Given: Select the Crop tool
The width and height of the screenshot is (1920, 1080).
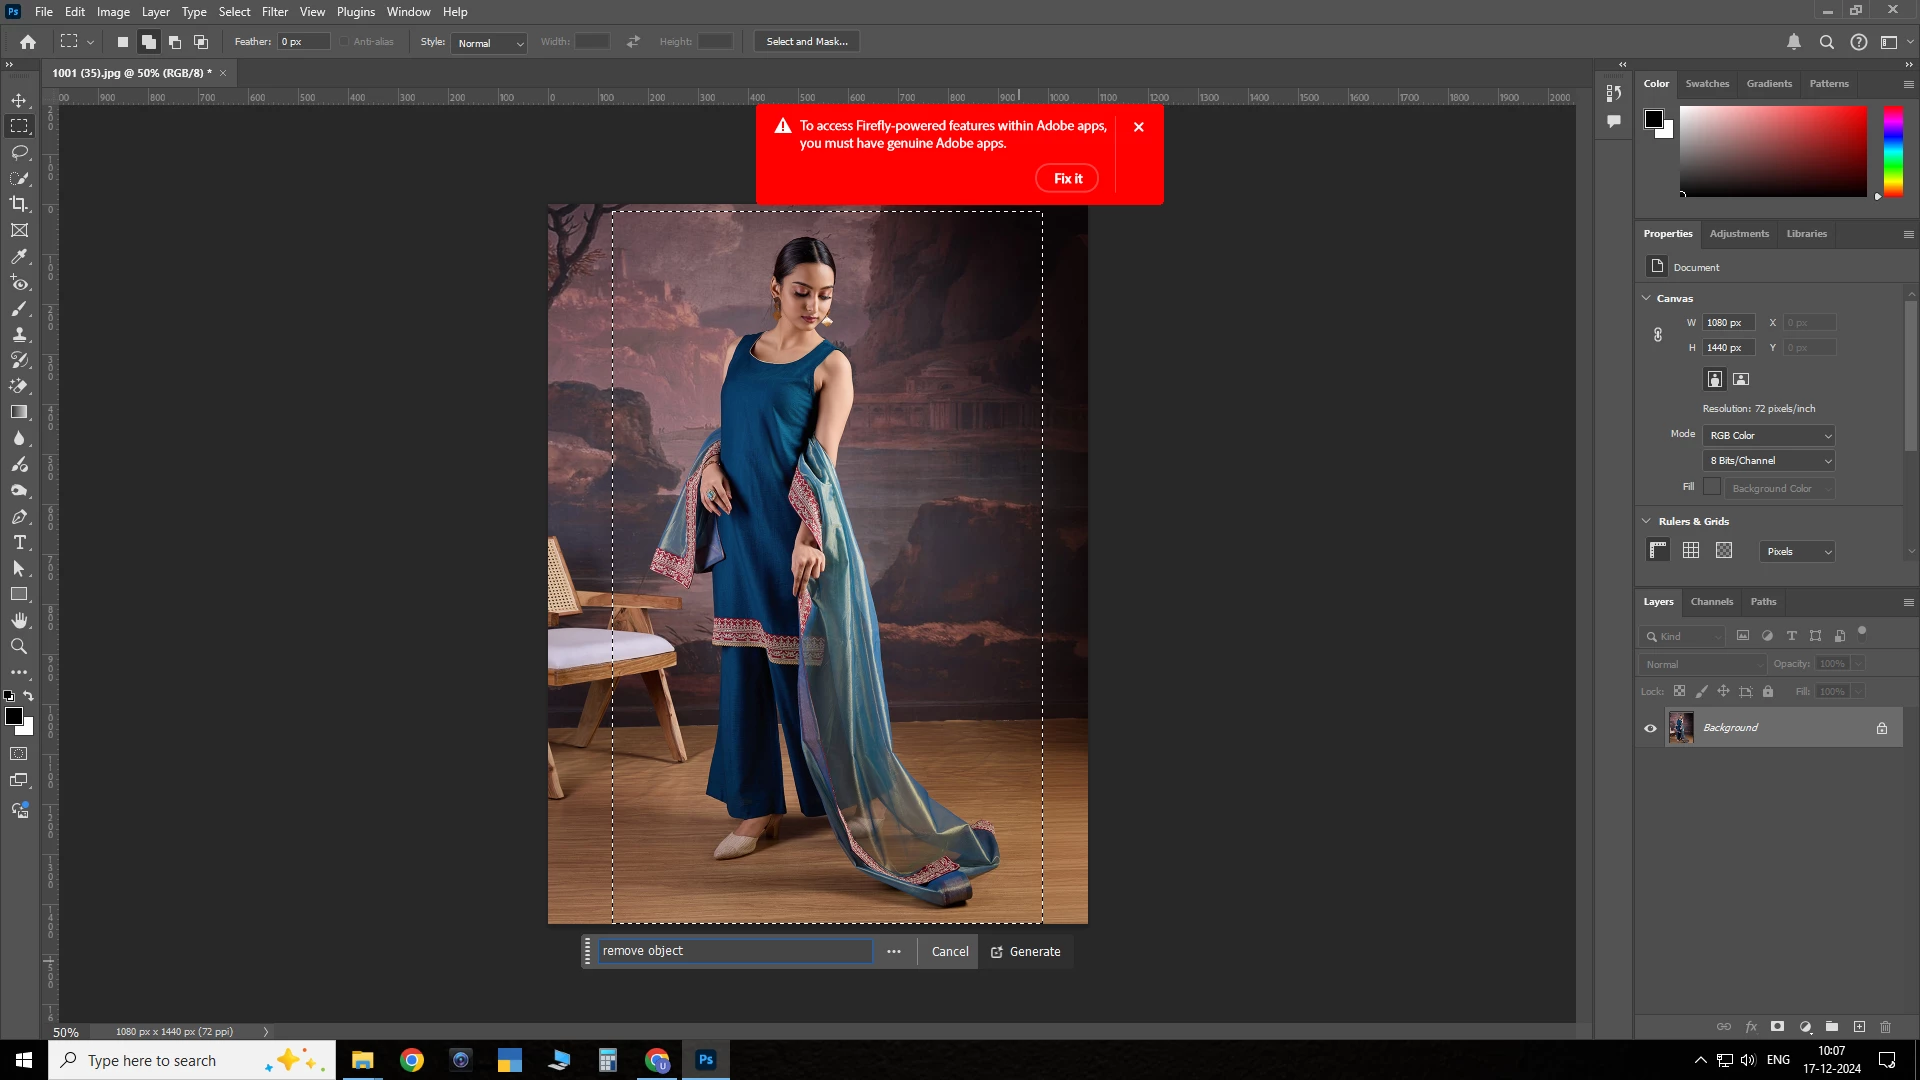Looking at the screenshot, I should click(x=19, y=204).
